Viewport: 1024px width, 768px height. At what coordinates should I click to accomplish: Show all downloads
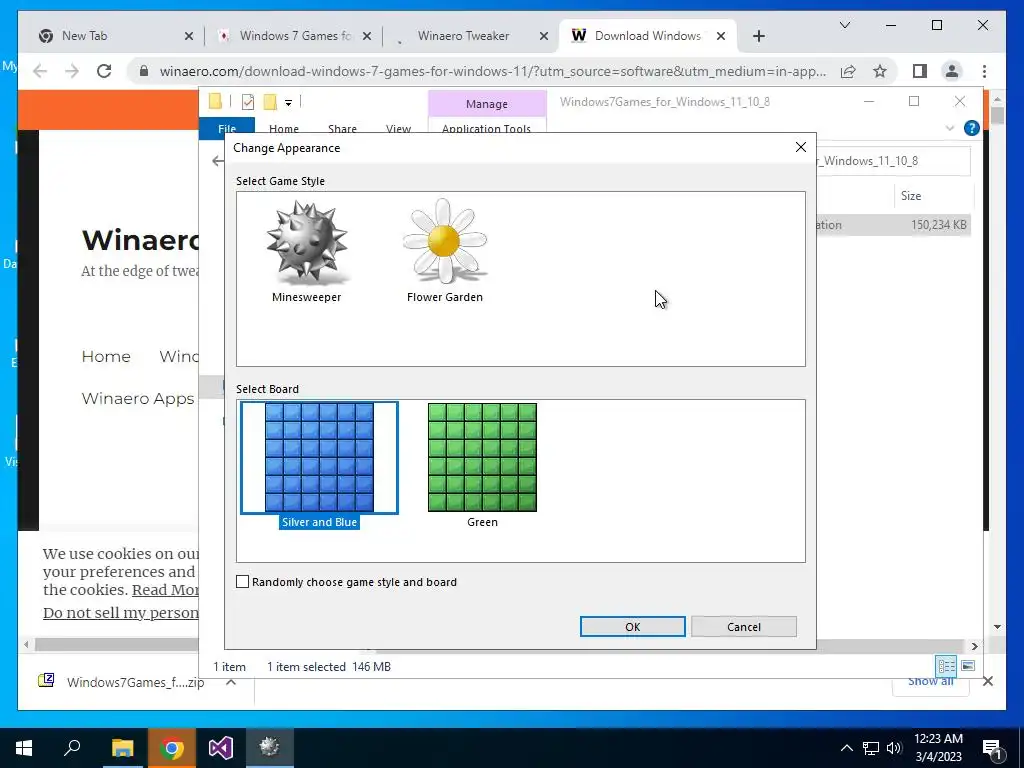(x=931, y=682)
